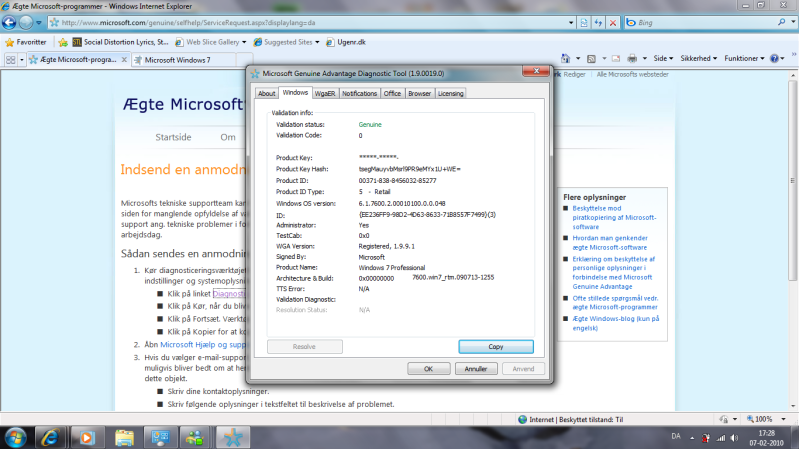Image resolution: width=799 pixels, height=449 pixels.
Task: Switch to the Microsoft Windows 7 browser tab
Action: click(x=183, y=60)
